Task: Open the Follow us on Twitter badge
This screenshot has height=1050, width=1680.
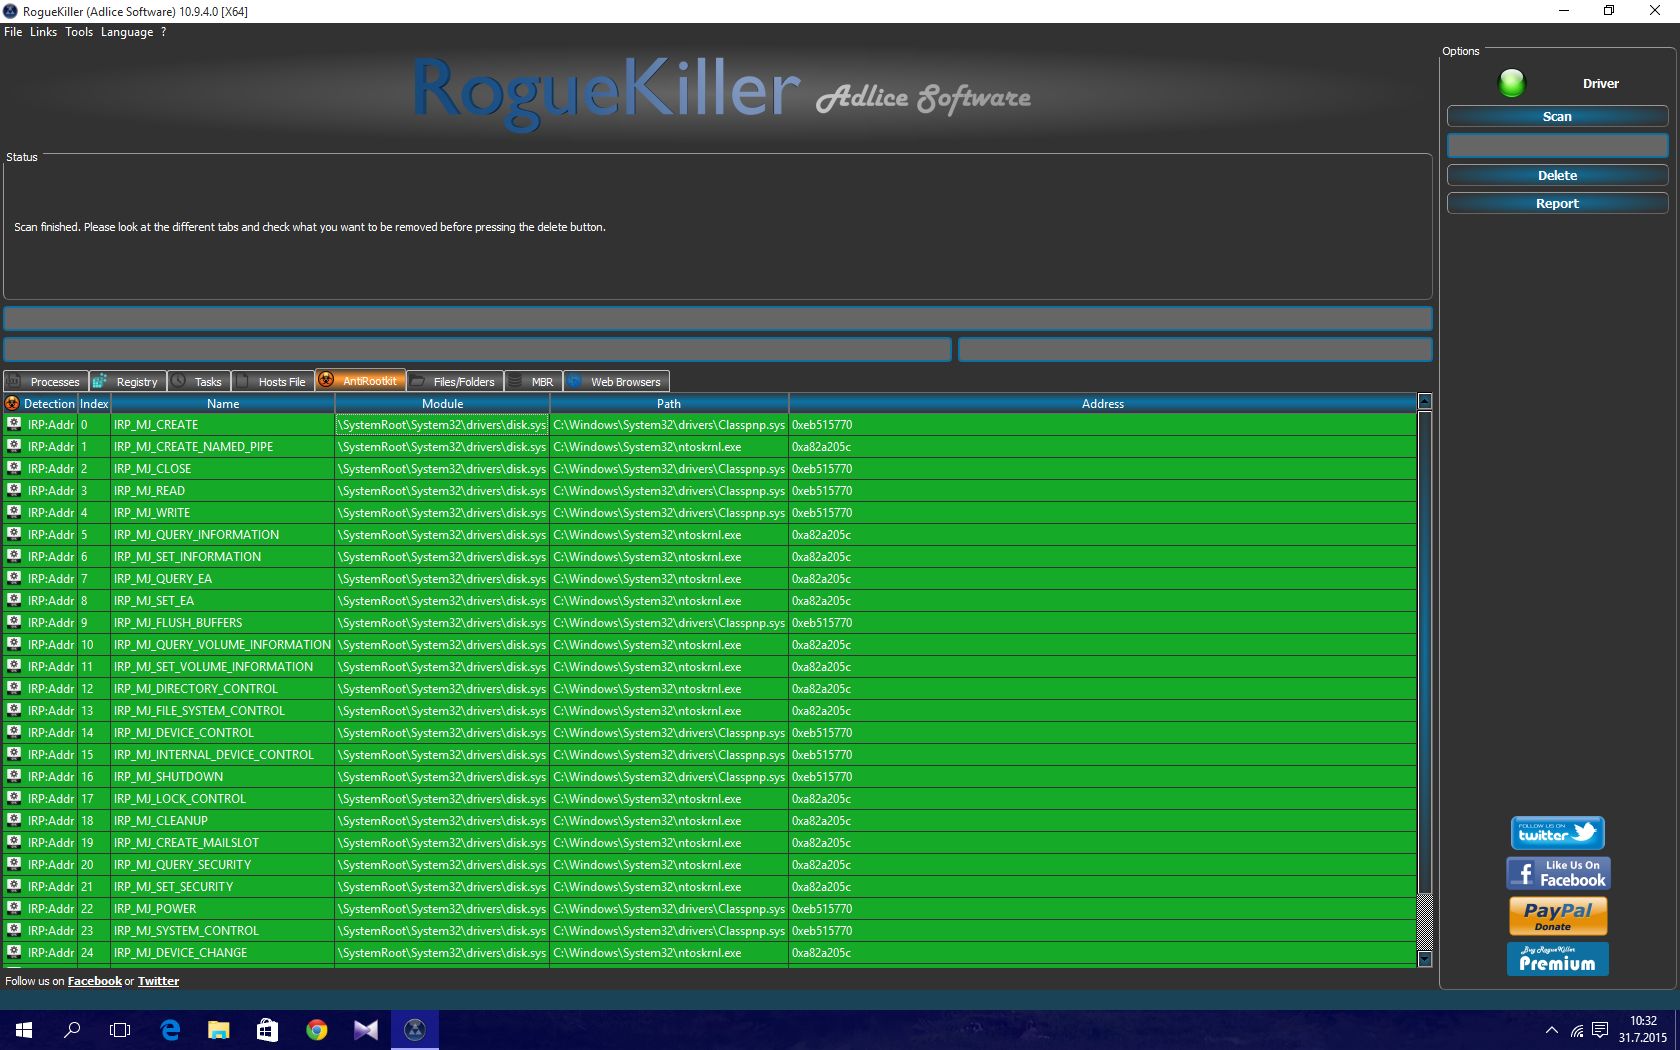Action: [x=1557, y=833]
